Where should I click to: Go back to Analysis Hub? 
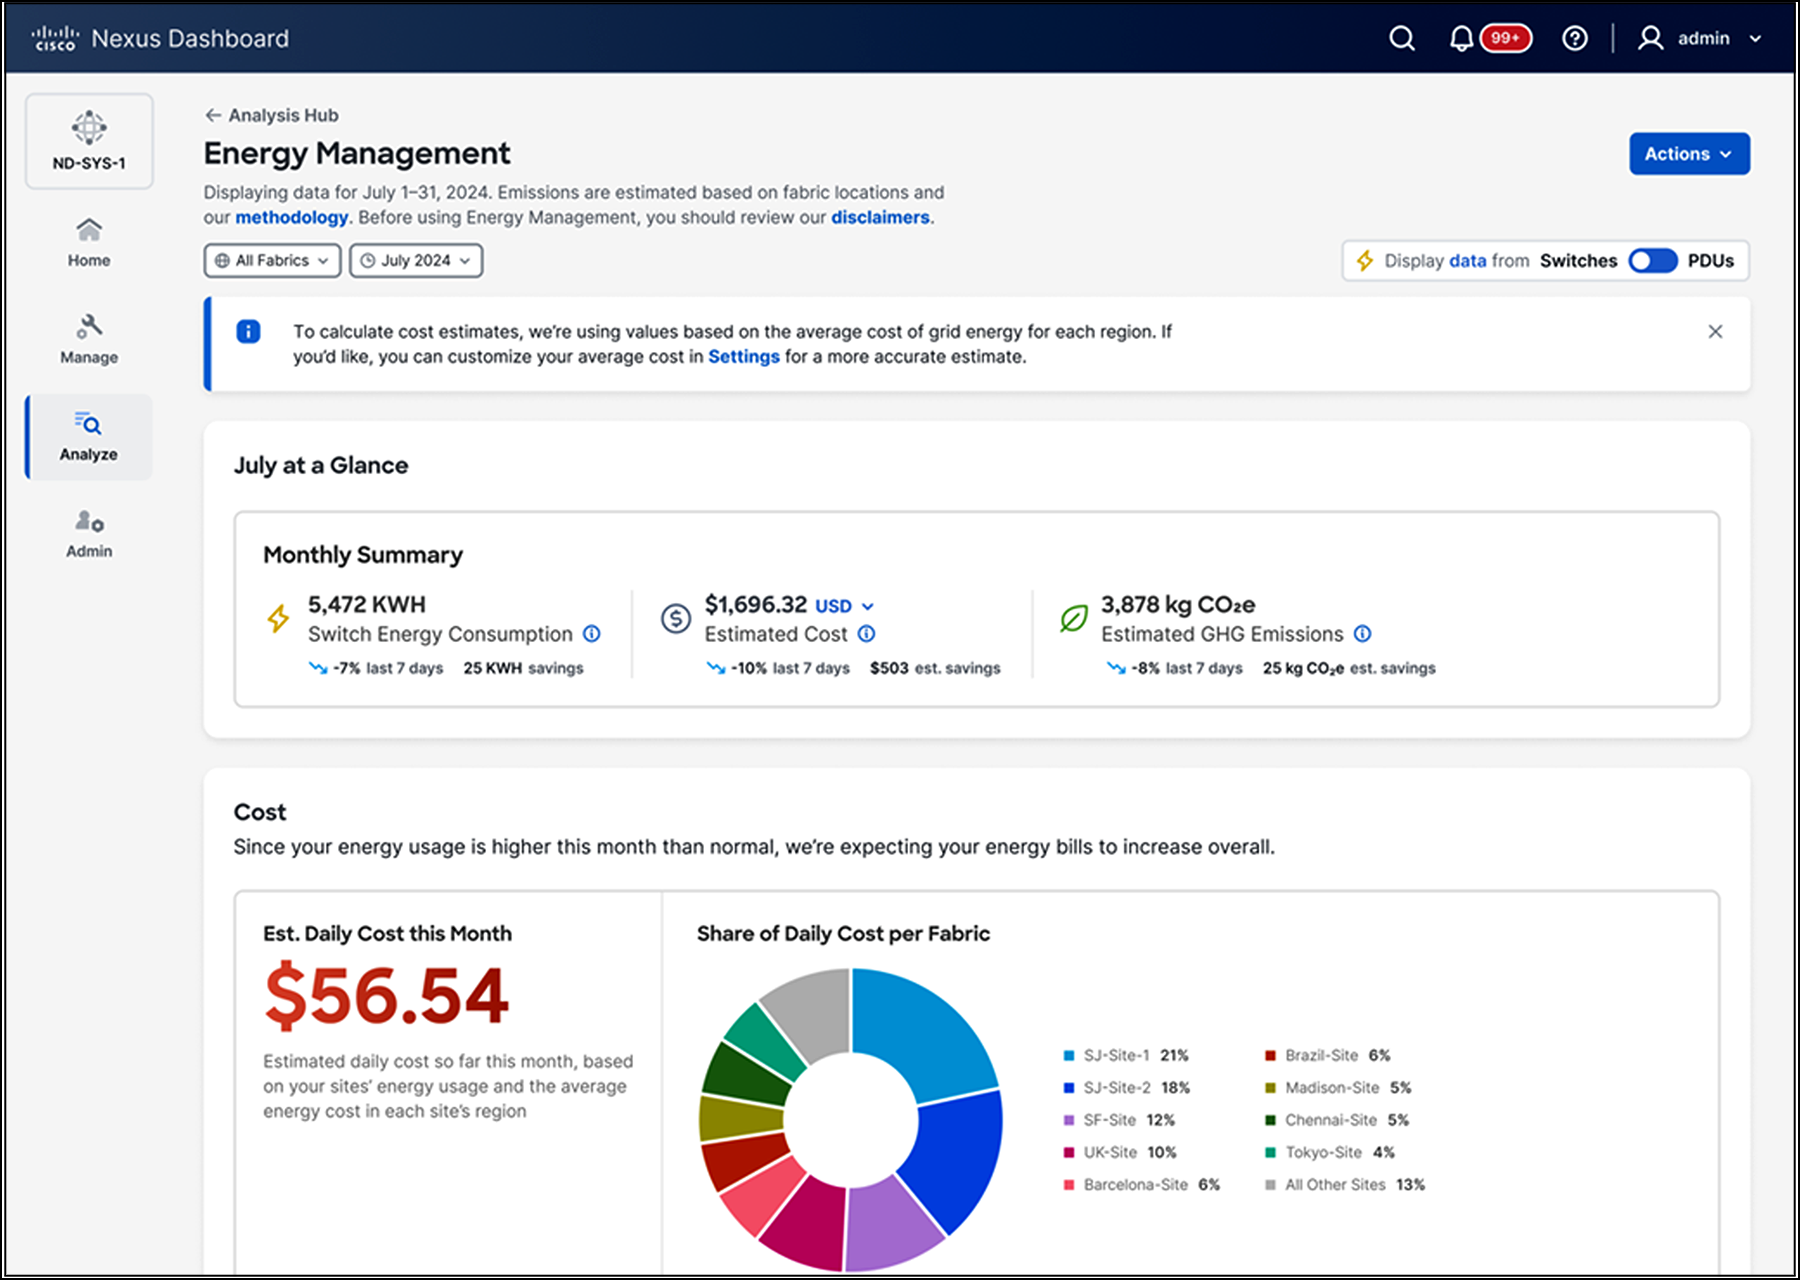point(271,115)
